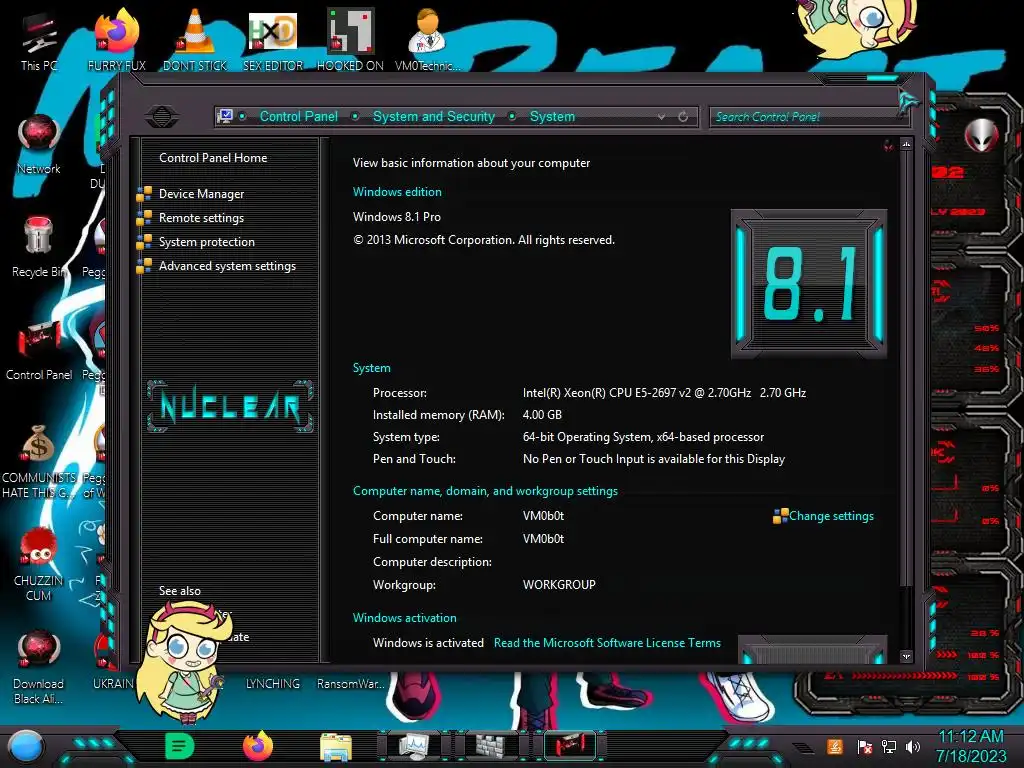Open the Firefox desktop shortcut icon
This screenshot has height=768, width=1024.
point(116,40)
